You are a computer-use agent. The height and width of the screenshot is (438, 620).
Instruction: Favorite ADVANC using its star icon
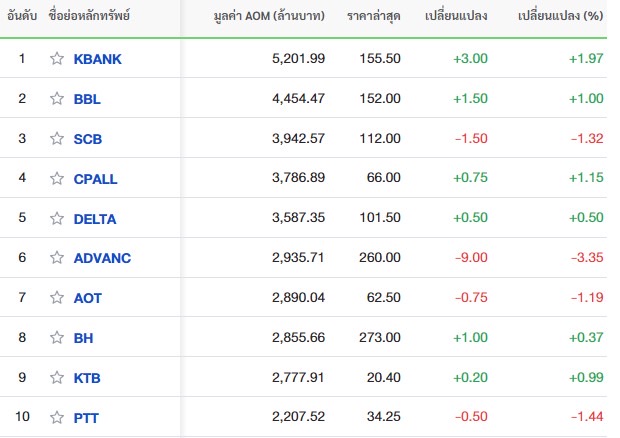coord(57,257)
